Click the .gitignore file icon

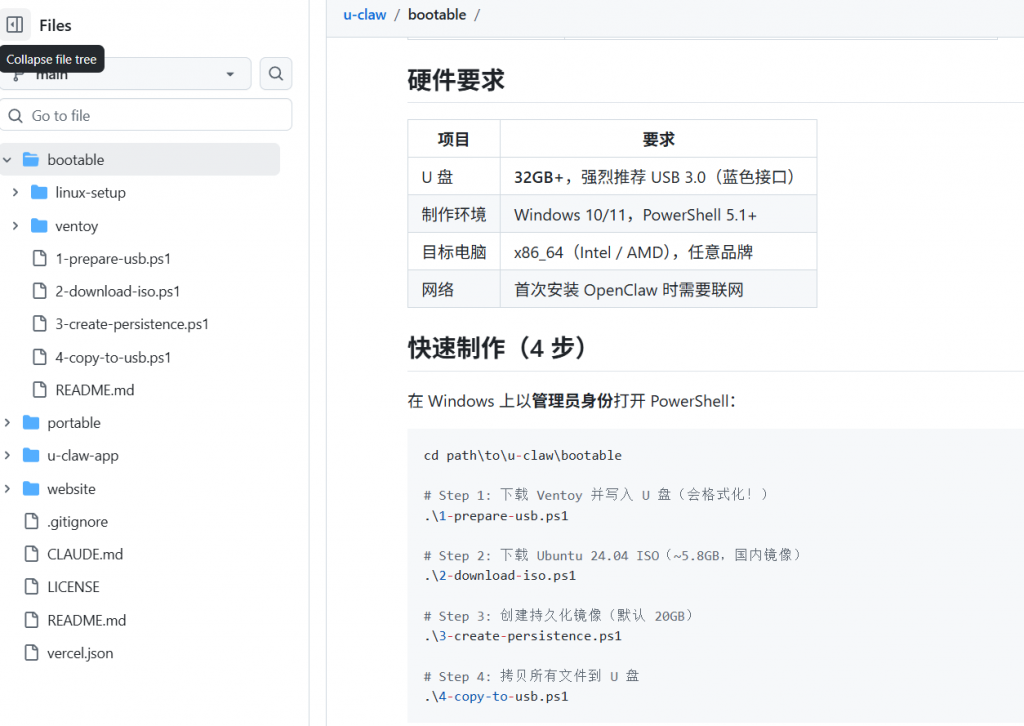pyautogui.click(x=31, y=522)
